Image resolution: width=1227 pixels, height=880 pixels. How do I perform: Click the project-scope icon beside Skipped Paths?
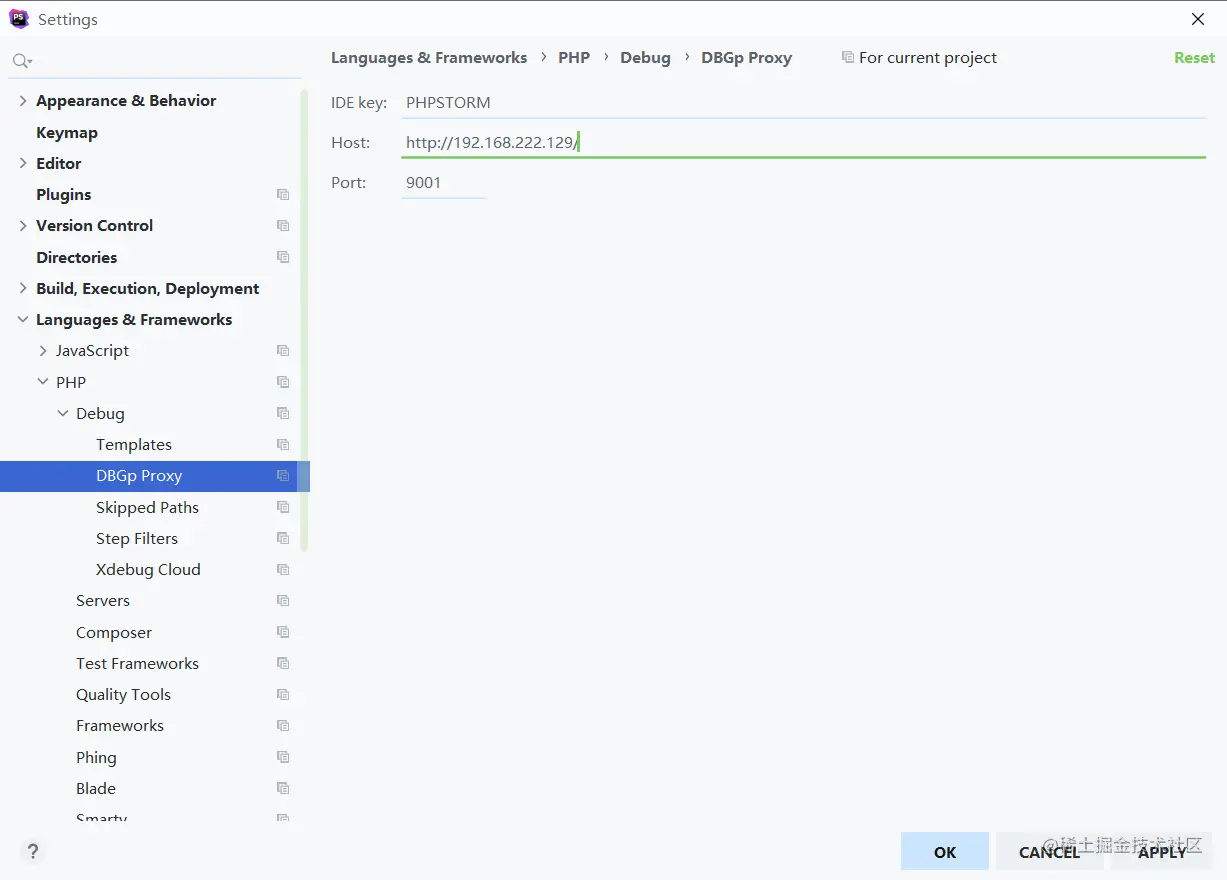tap(283, 507)
